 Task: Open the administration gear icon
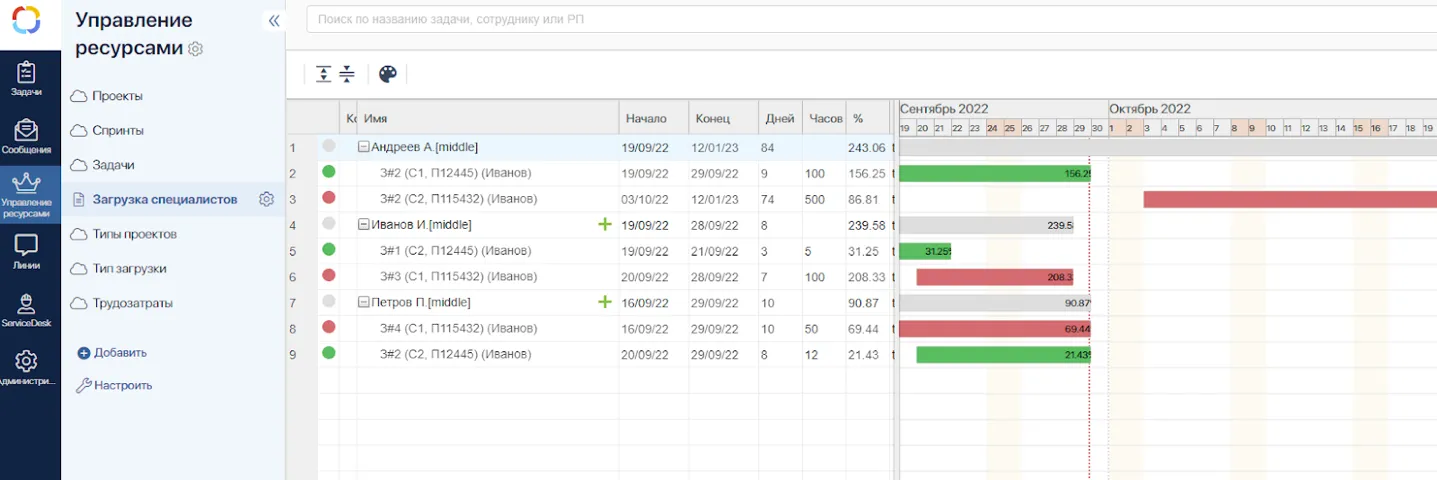[26, 366]
